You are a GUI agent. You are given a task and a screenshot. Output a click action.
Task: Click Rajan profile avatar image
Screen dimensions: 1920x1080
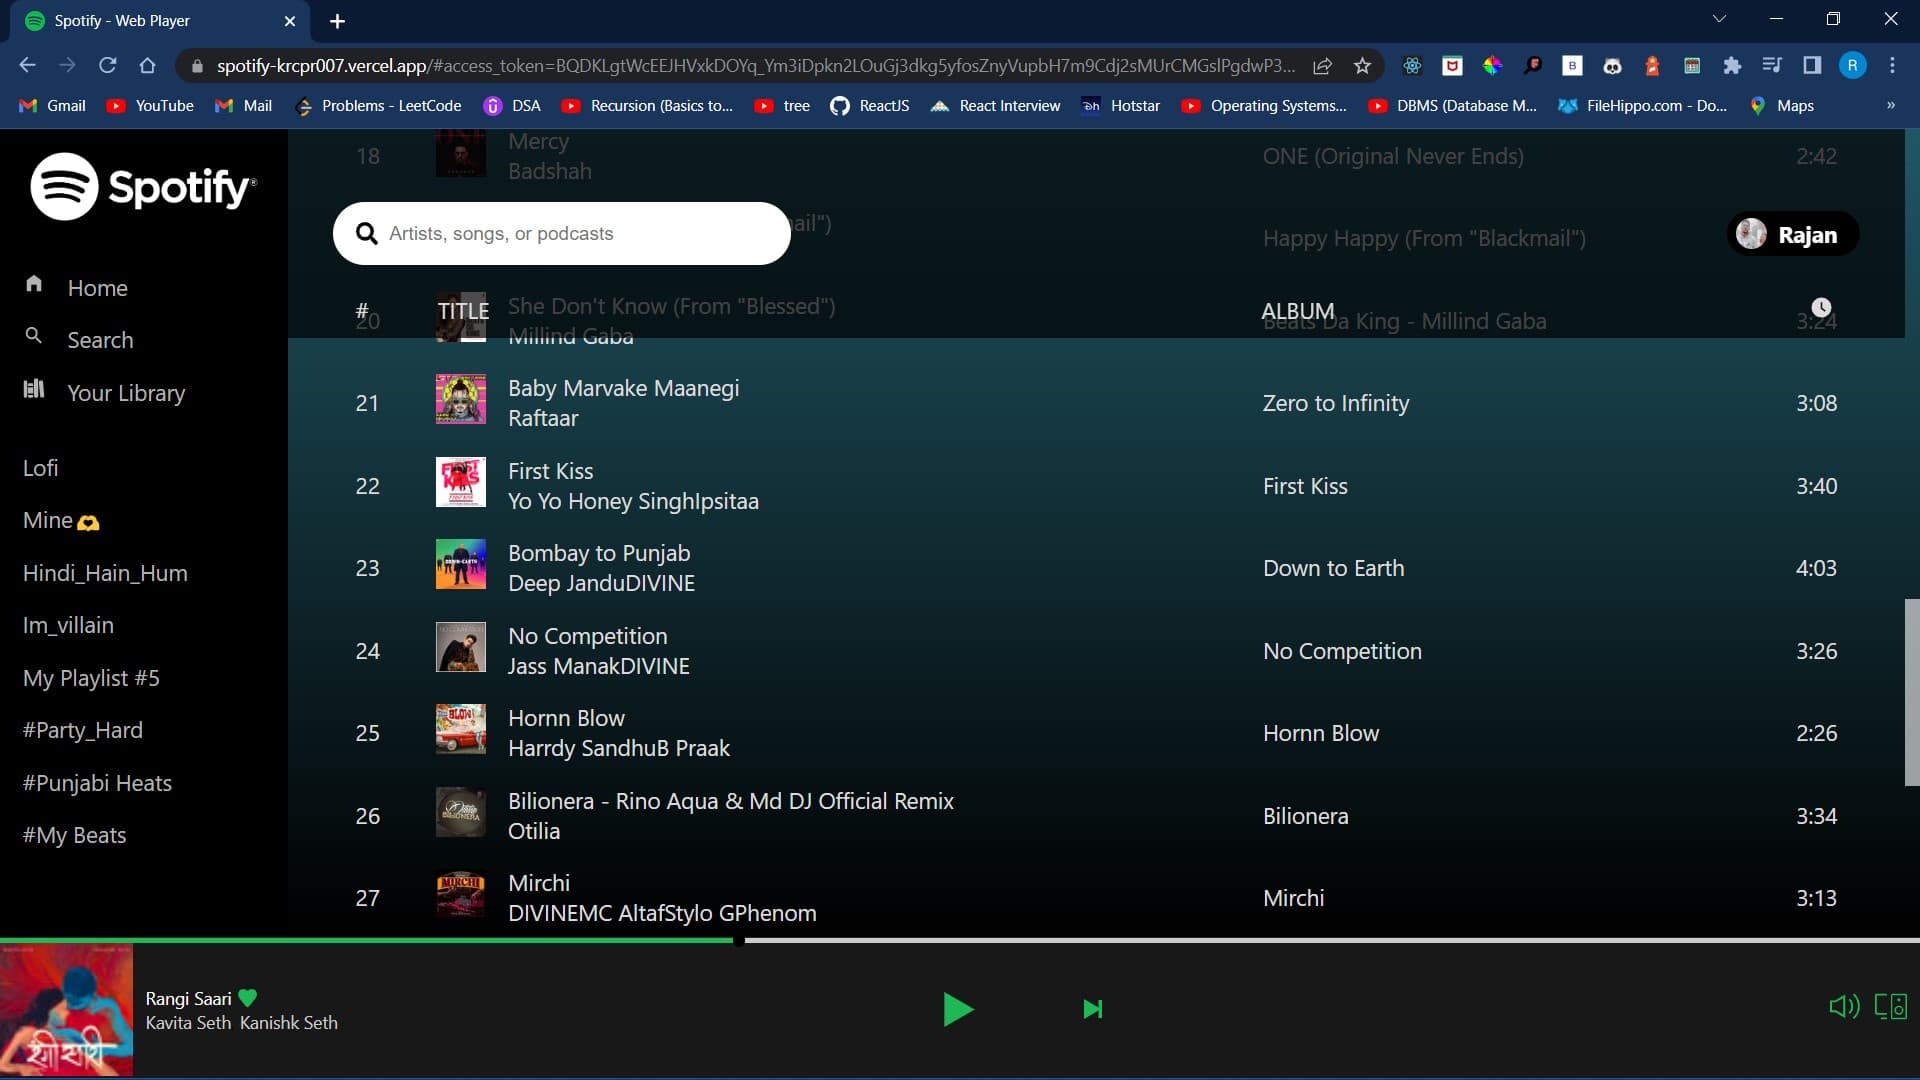click(x=1751, y=234)
